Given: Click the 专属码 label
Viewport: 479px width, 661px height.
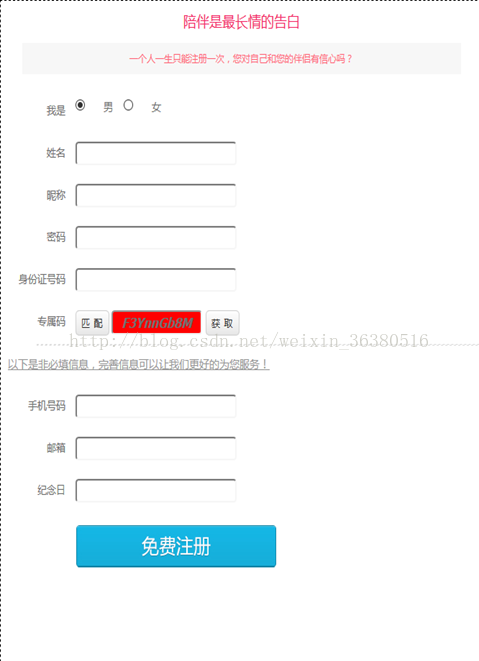Looking at the screenshot, I should pos(51,322).
